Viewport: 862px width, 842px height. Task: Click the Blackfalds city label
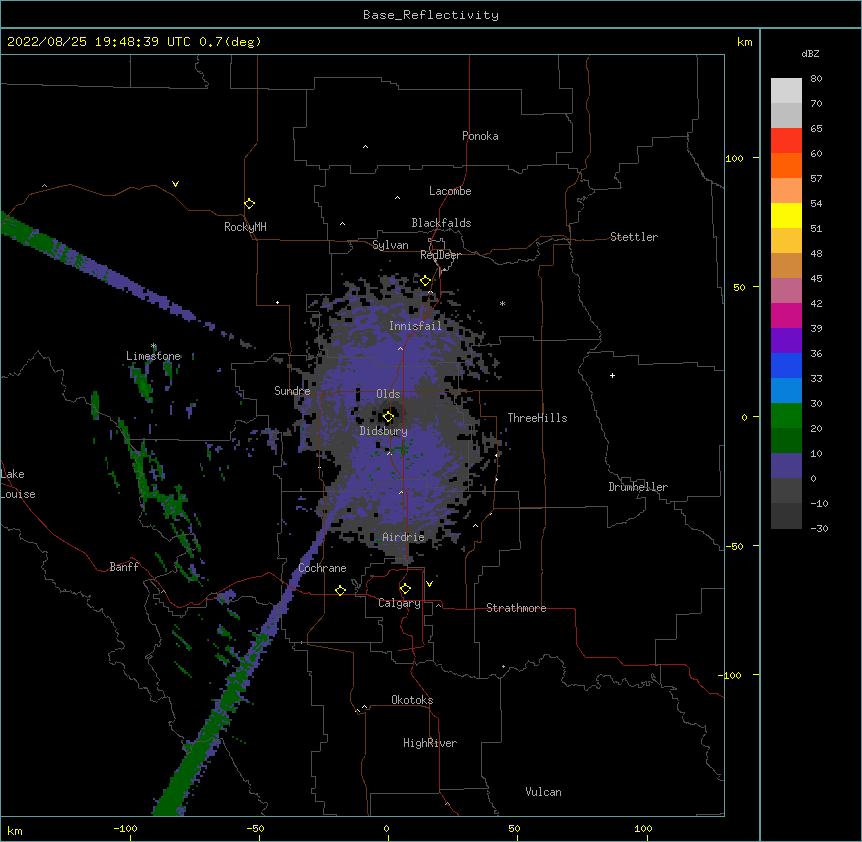click(x=441, y=223)
